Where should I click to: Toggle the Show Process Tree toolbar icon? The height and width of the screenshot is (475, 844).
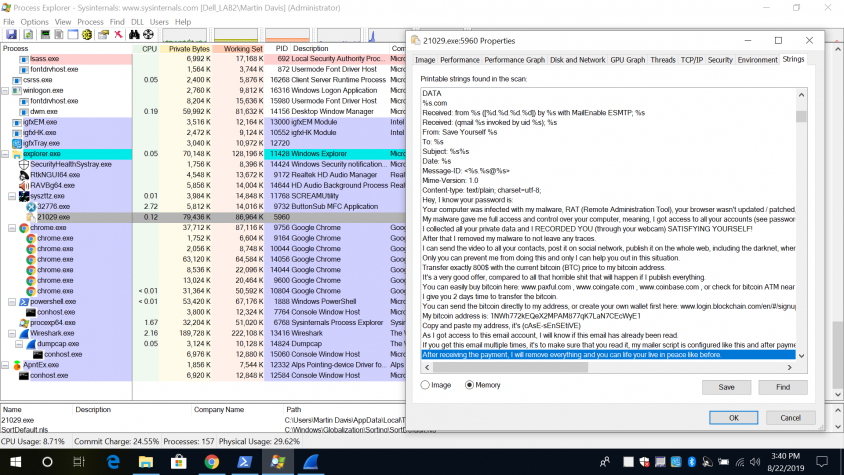pyautogui.click(x=59, y=35)
